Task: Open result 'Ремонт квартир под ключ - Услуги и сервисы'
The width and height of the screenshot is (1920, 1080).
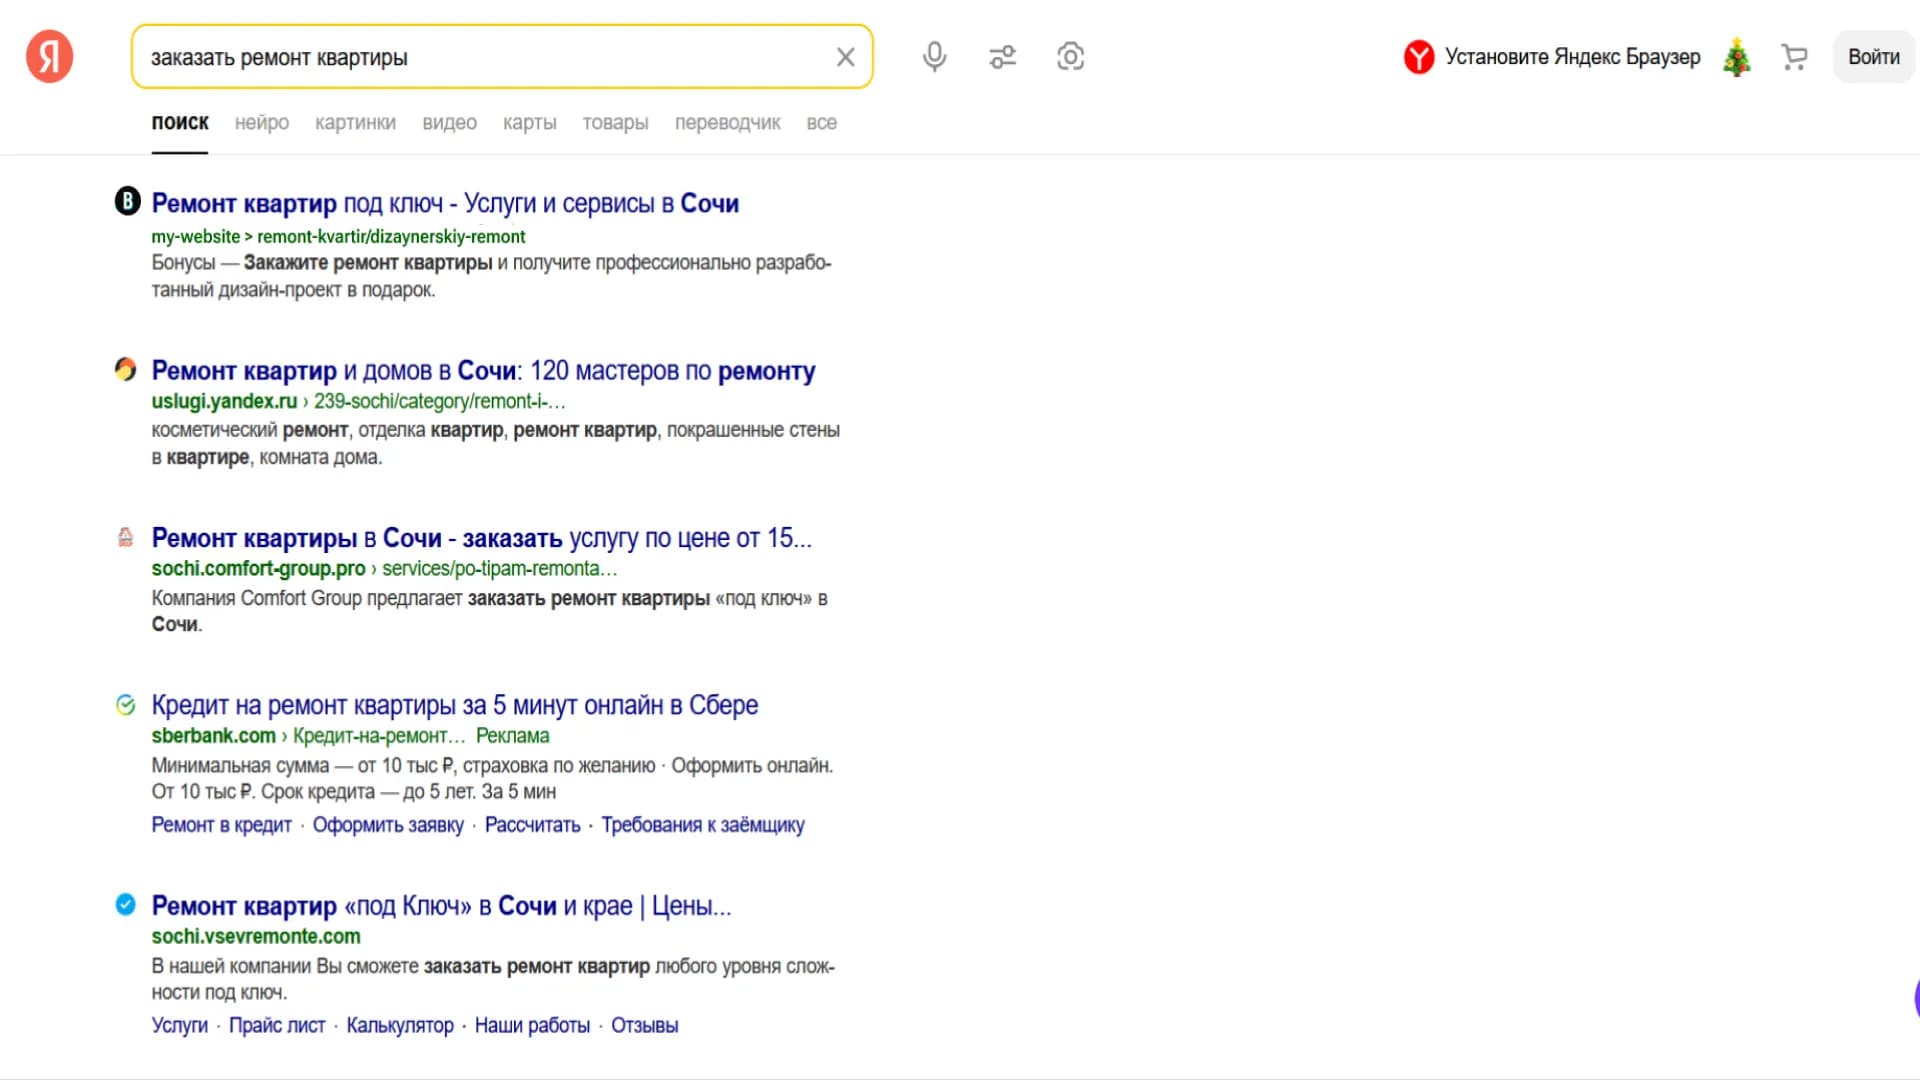Action: tap(445, 203)
